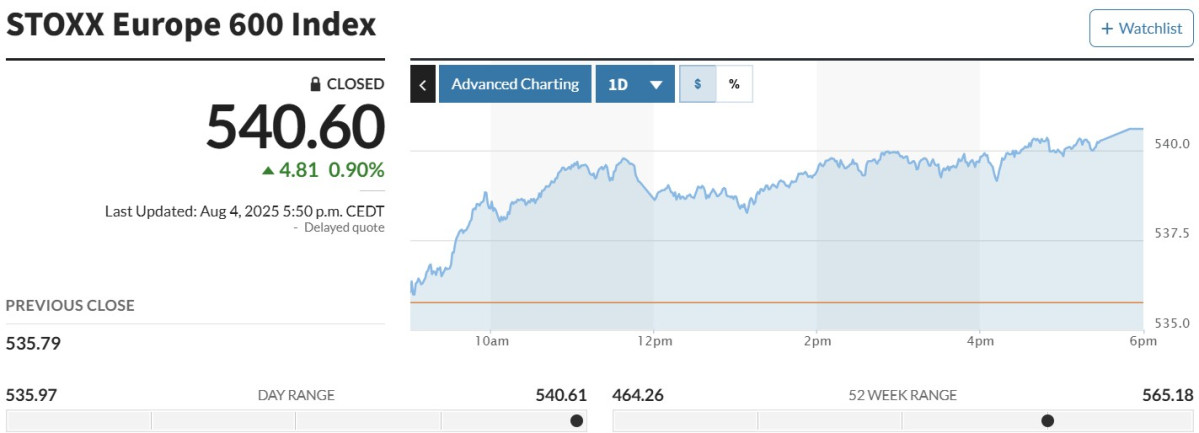Image resolution: width=1199 pixels, height=433 pixels.
Task: Click the STOXX Europe 600 Index title
Action: click(x=191, y=25)
